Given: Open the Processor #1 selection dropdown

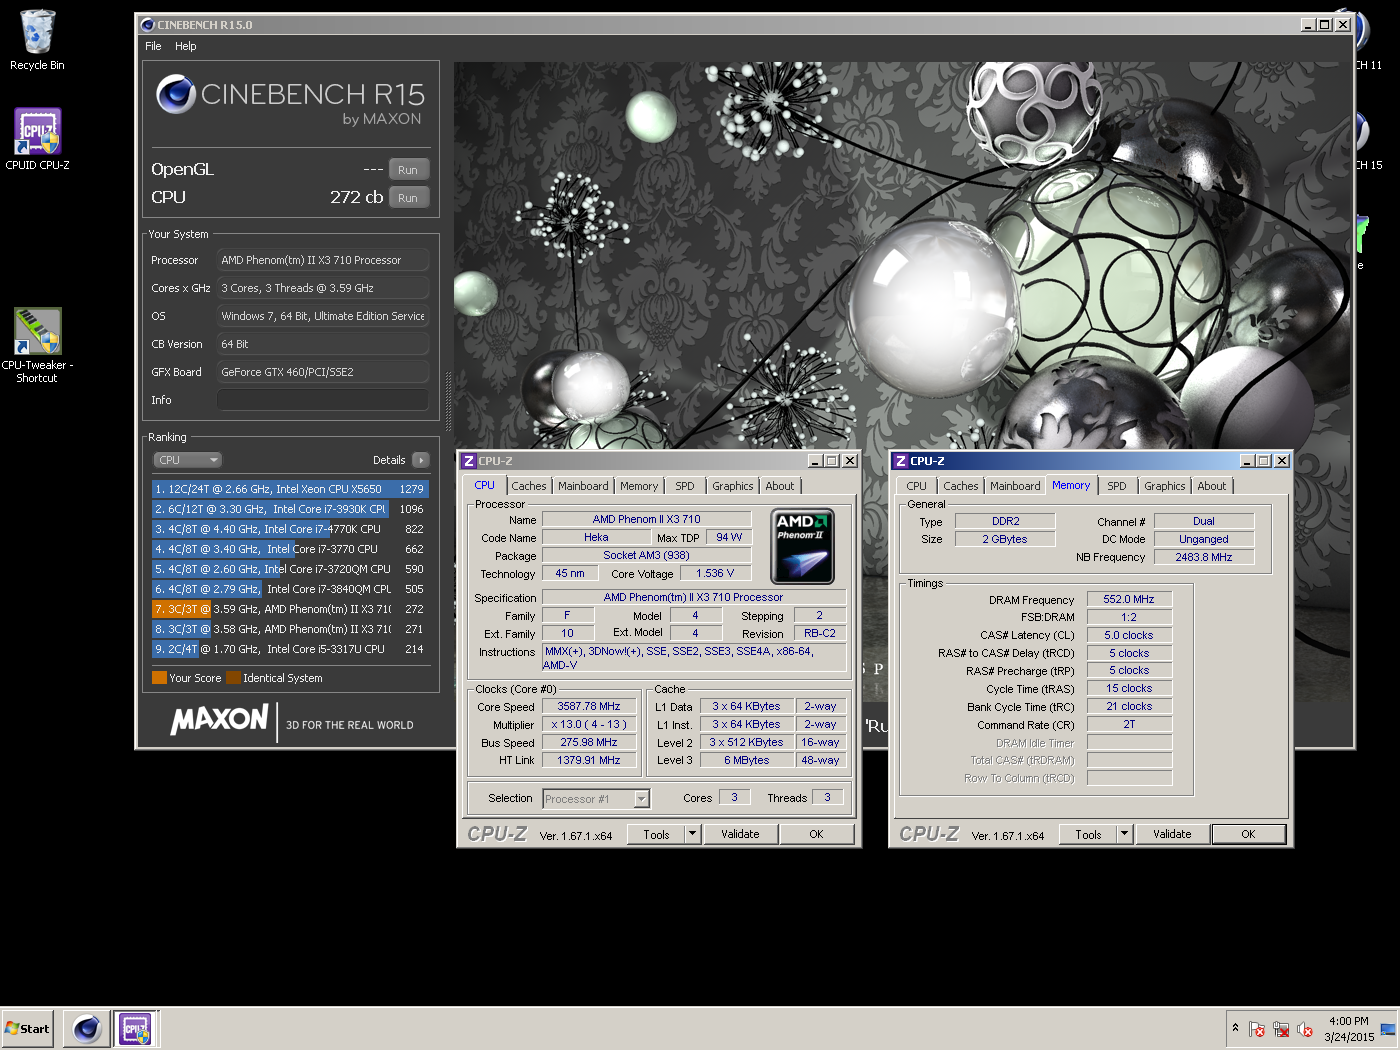Looking at the screenshot, I should 597,799.
